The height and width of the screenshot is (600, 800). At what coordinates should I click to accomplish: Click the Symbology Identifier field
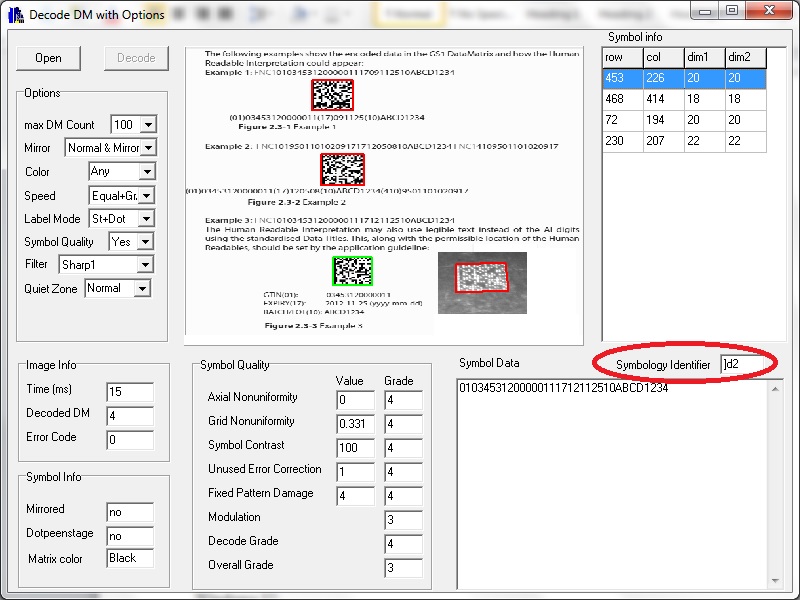pos(742,364)
